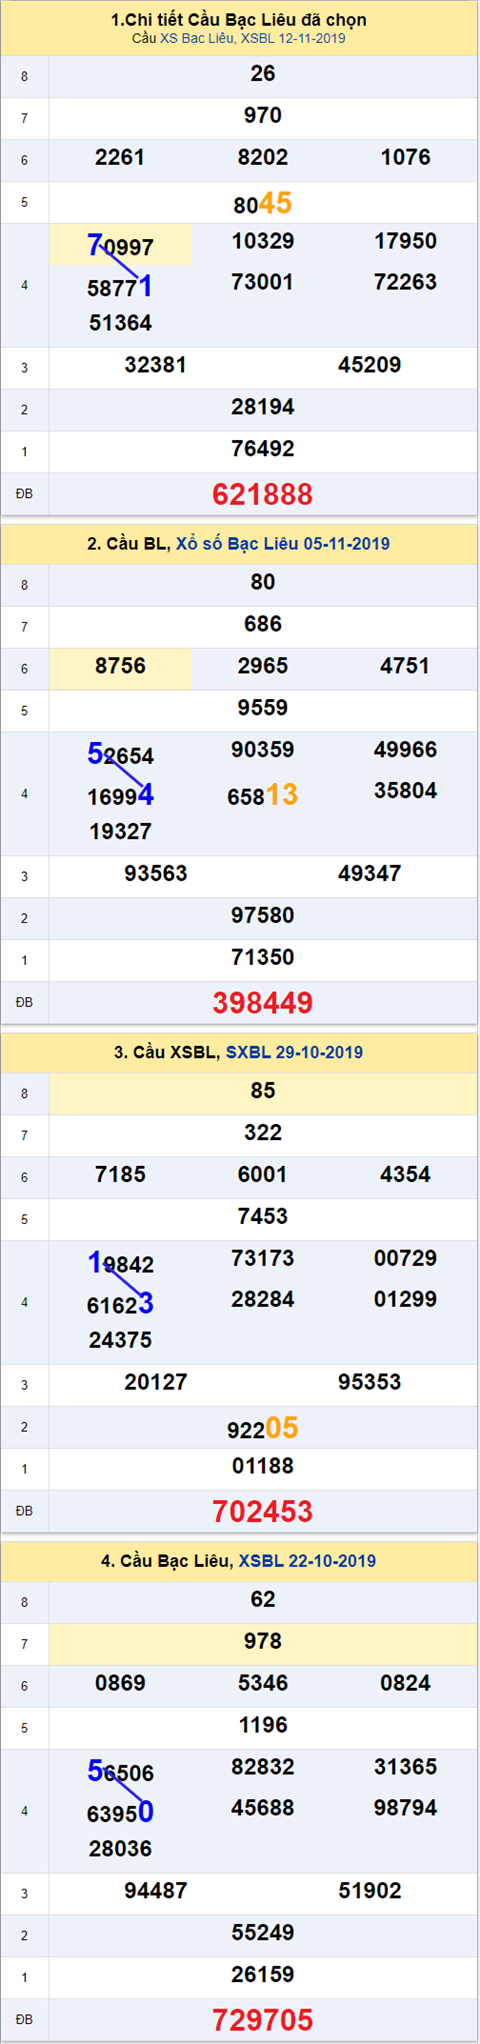Click the number '19842'

pos(120,1263)
